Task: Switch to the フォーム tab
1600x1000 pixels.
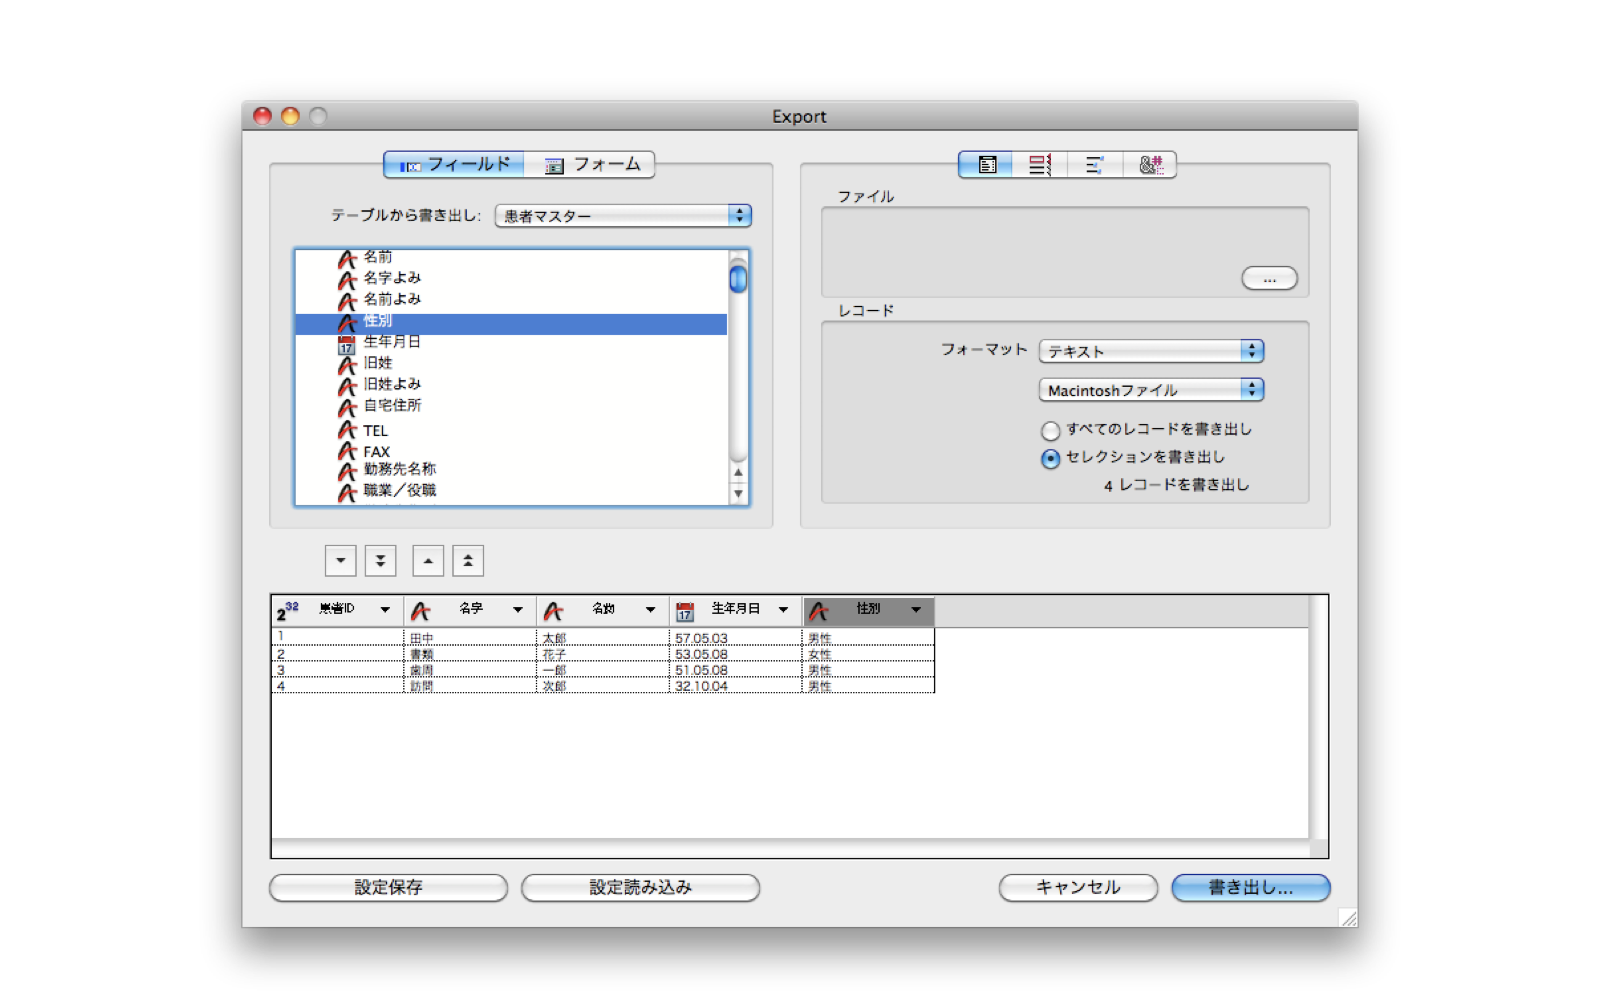Action: pyautogui.click(x=592, y=165)
